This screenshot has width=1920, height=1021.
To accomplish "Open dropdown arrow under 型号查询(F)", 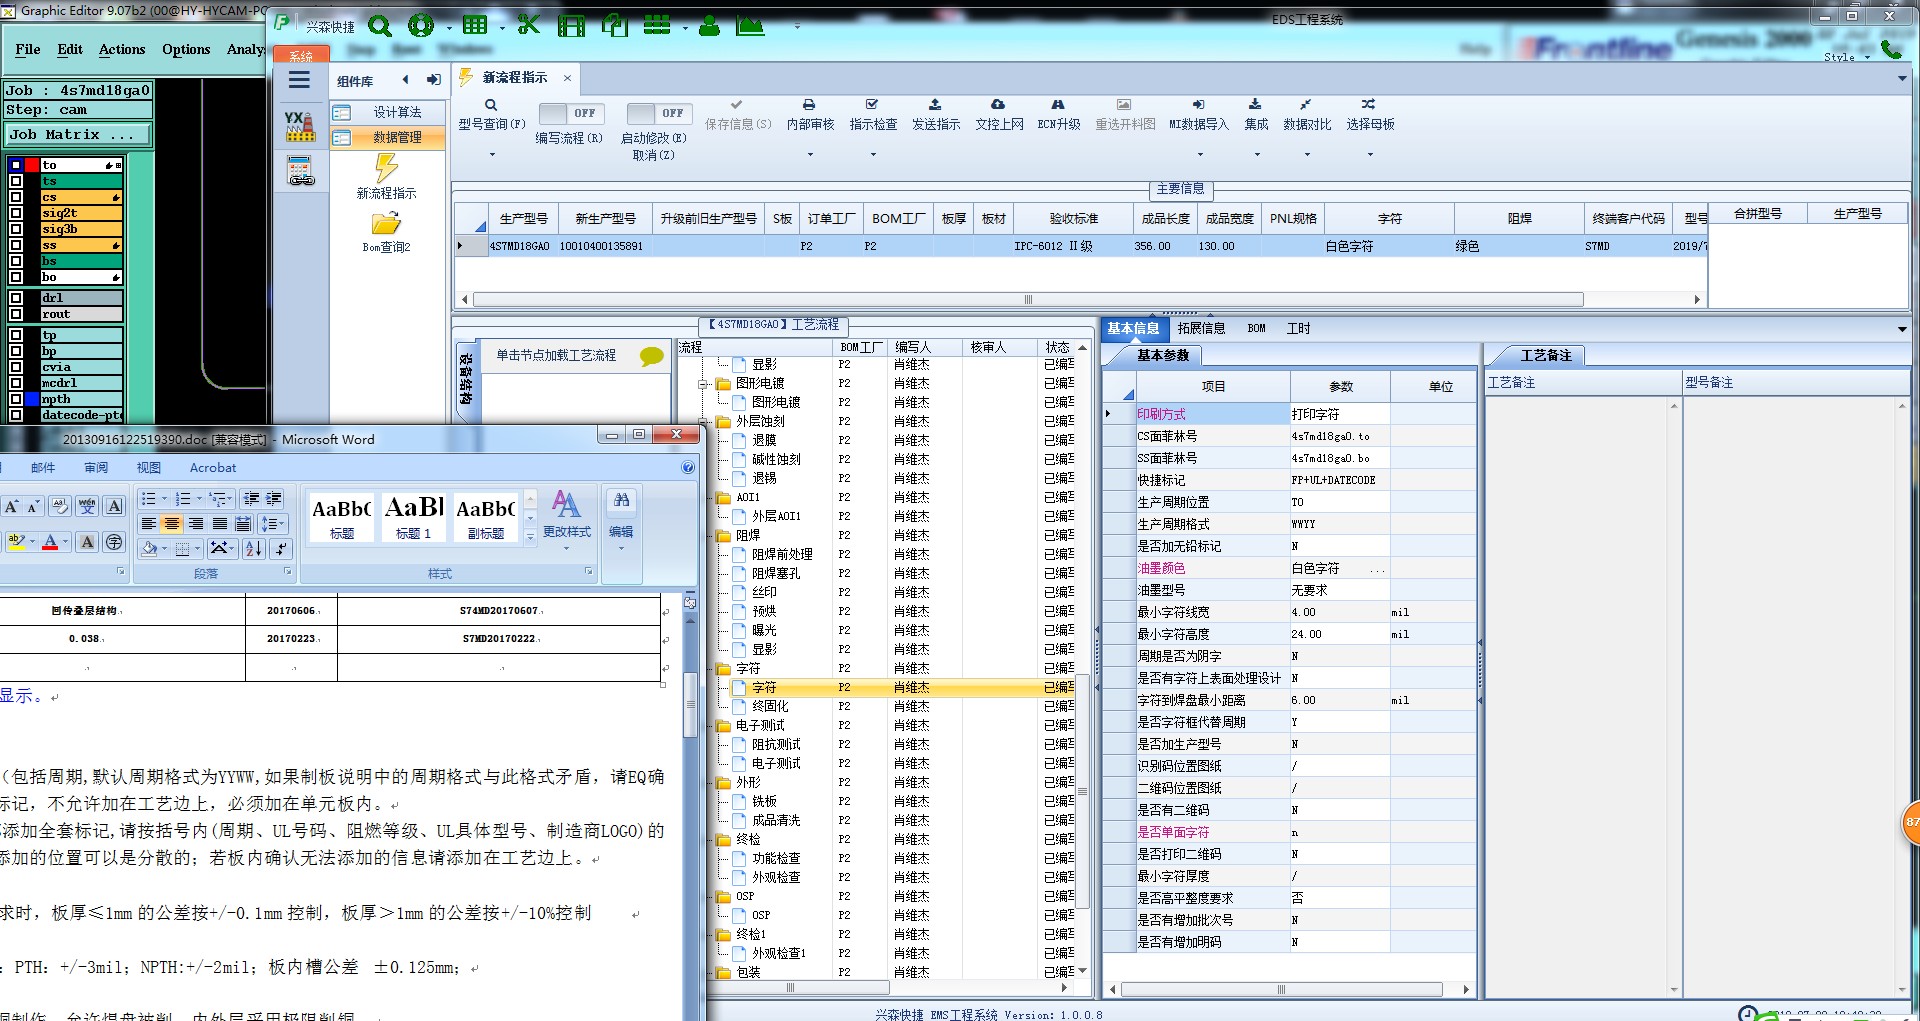I will coord(492,155).
